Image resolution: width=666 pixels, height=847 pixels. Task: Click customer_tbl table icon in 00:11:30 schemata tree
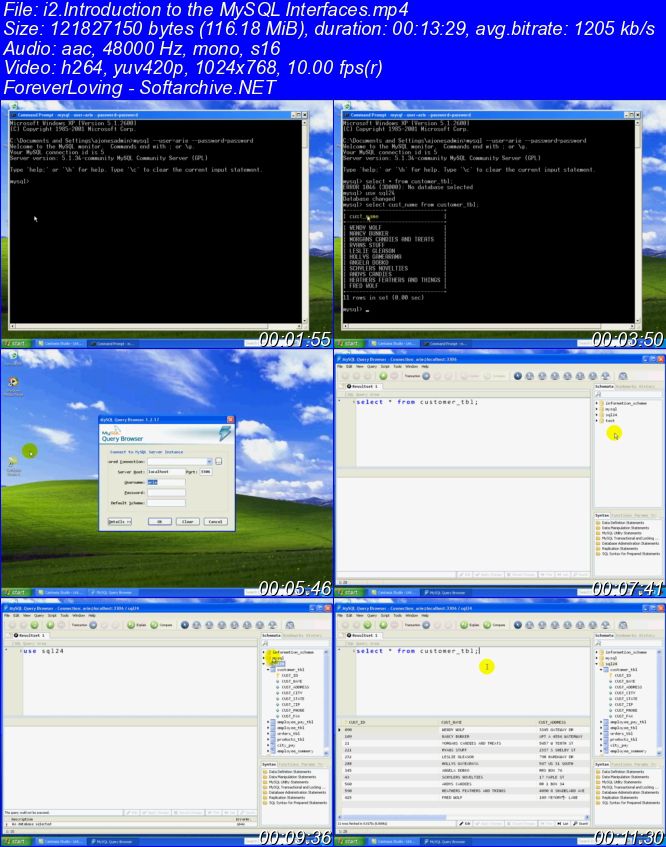point(606,670)
